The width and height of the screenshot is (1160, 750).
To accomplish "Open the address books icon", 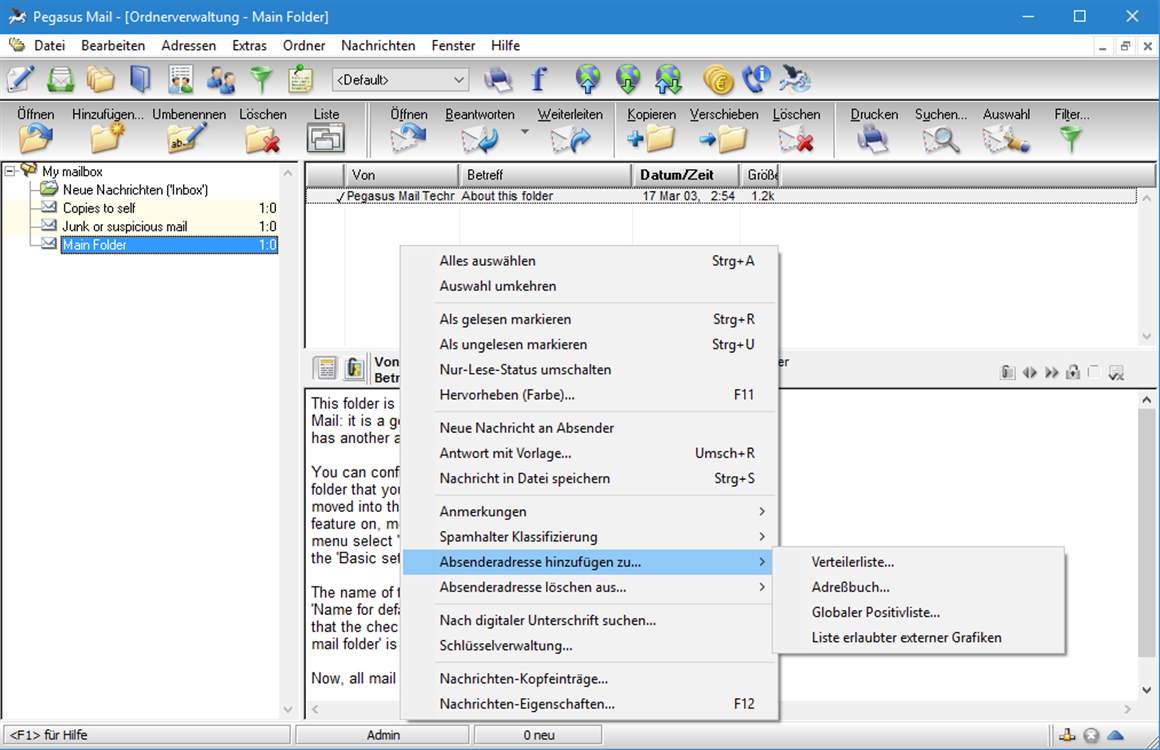I will pos(140,79).
